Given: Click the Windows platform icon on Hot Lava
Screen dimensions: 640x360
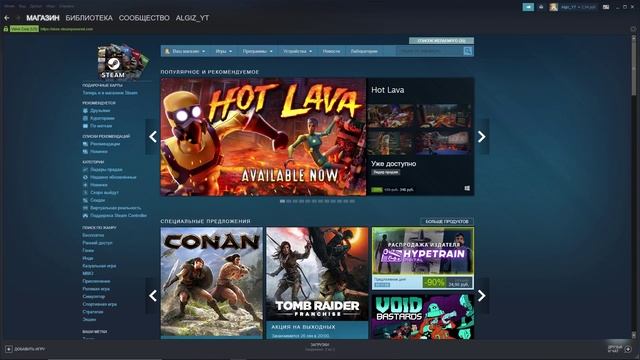Looking at the screenshot, I should (x=467, y=188).
